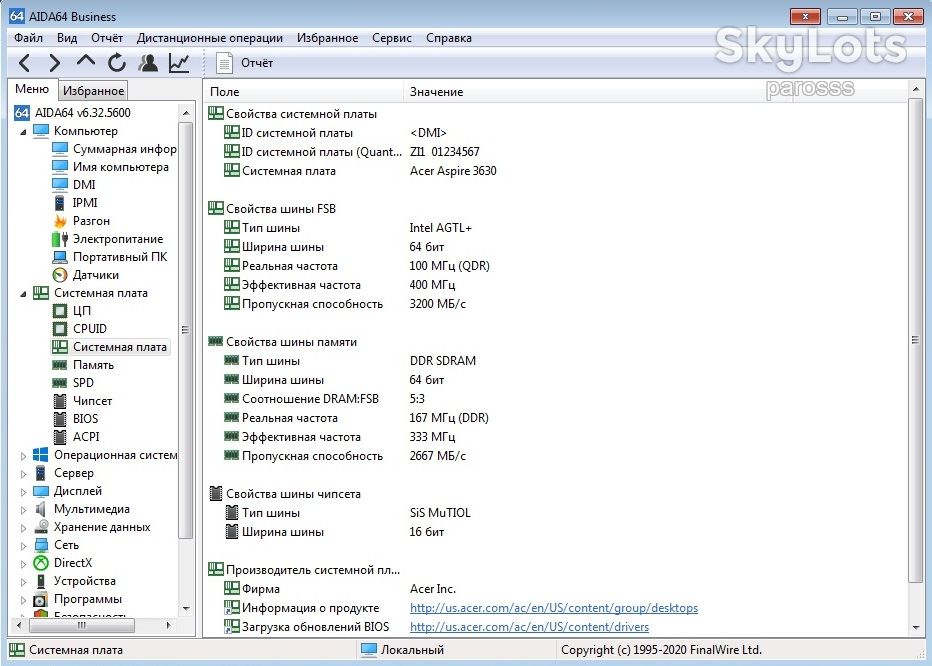
Task: Open the Датчики sensor gauge icon
Action: (59, 275)
